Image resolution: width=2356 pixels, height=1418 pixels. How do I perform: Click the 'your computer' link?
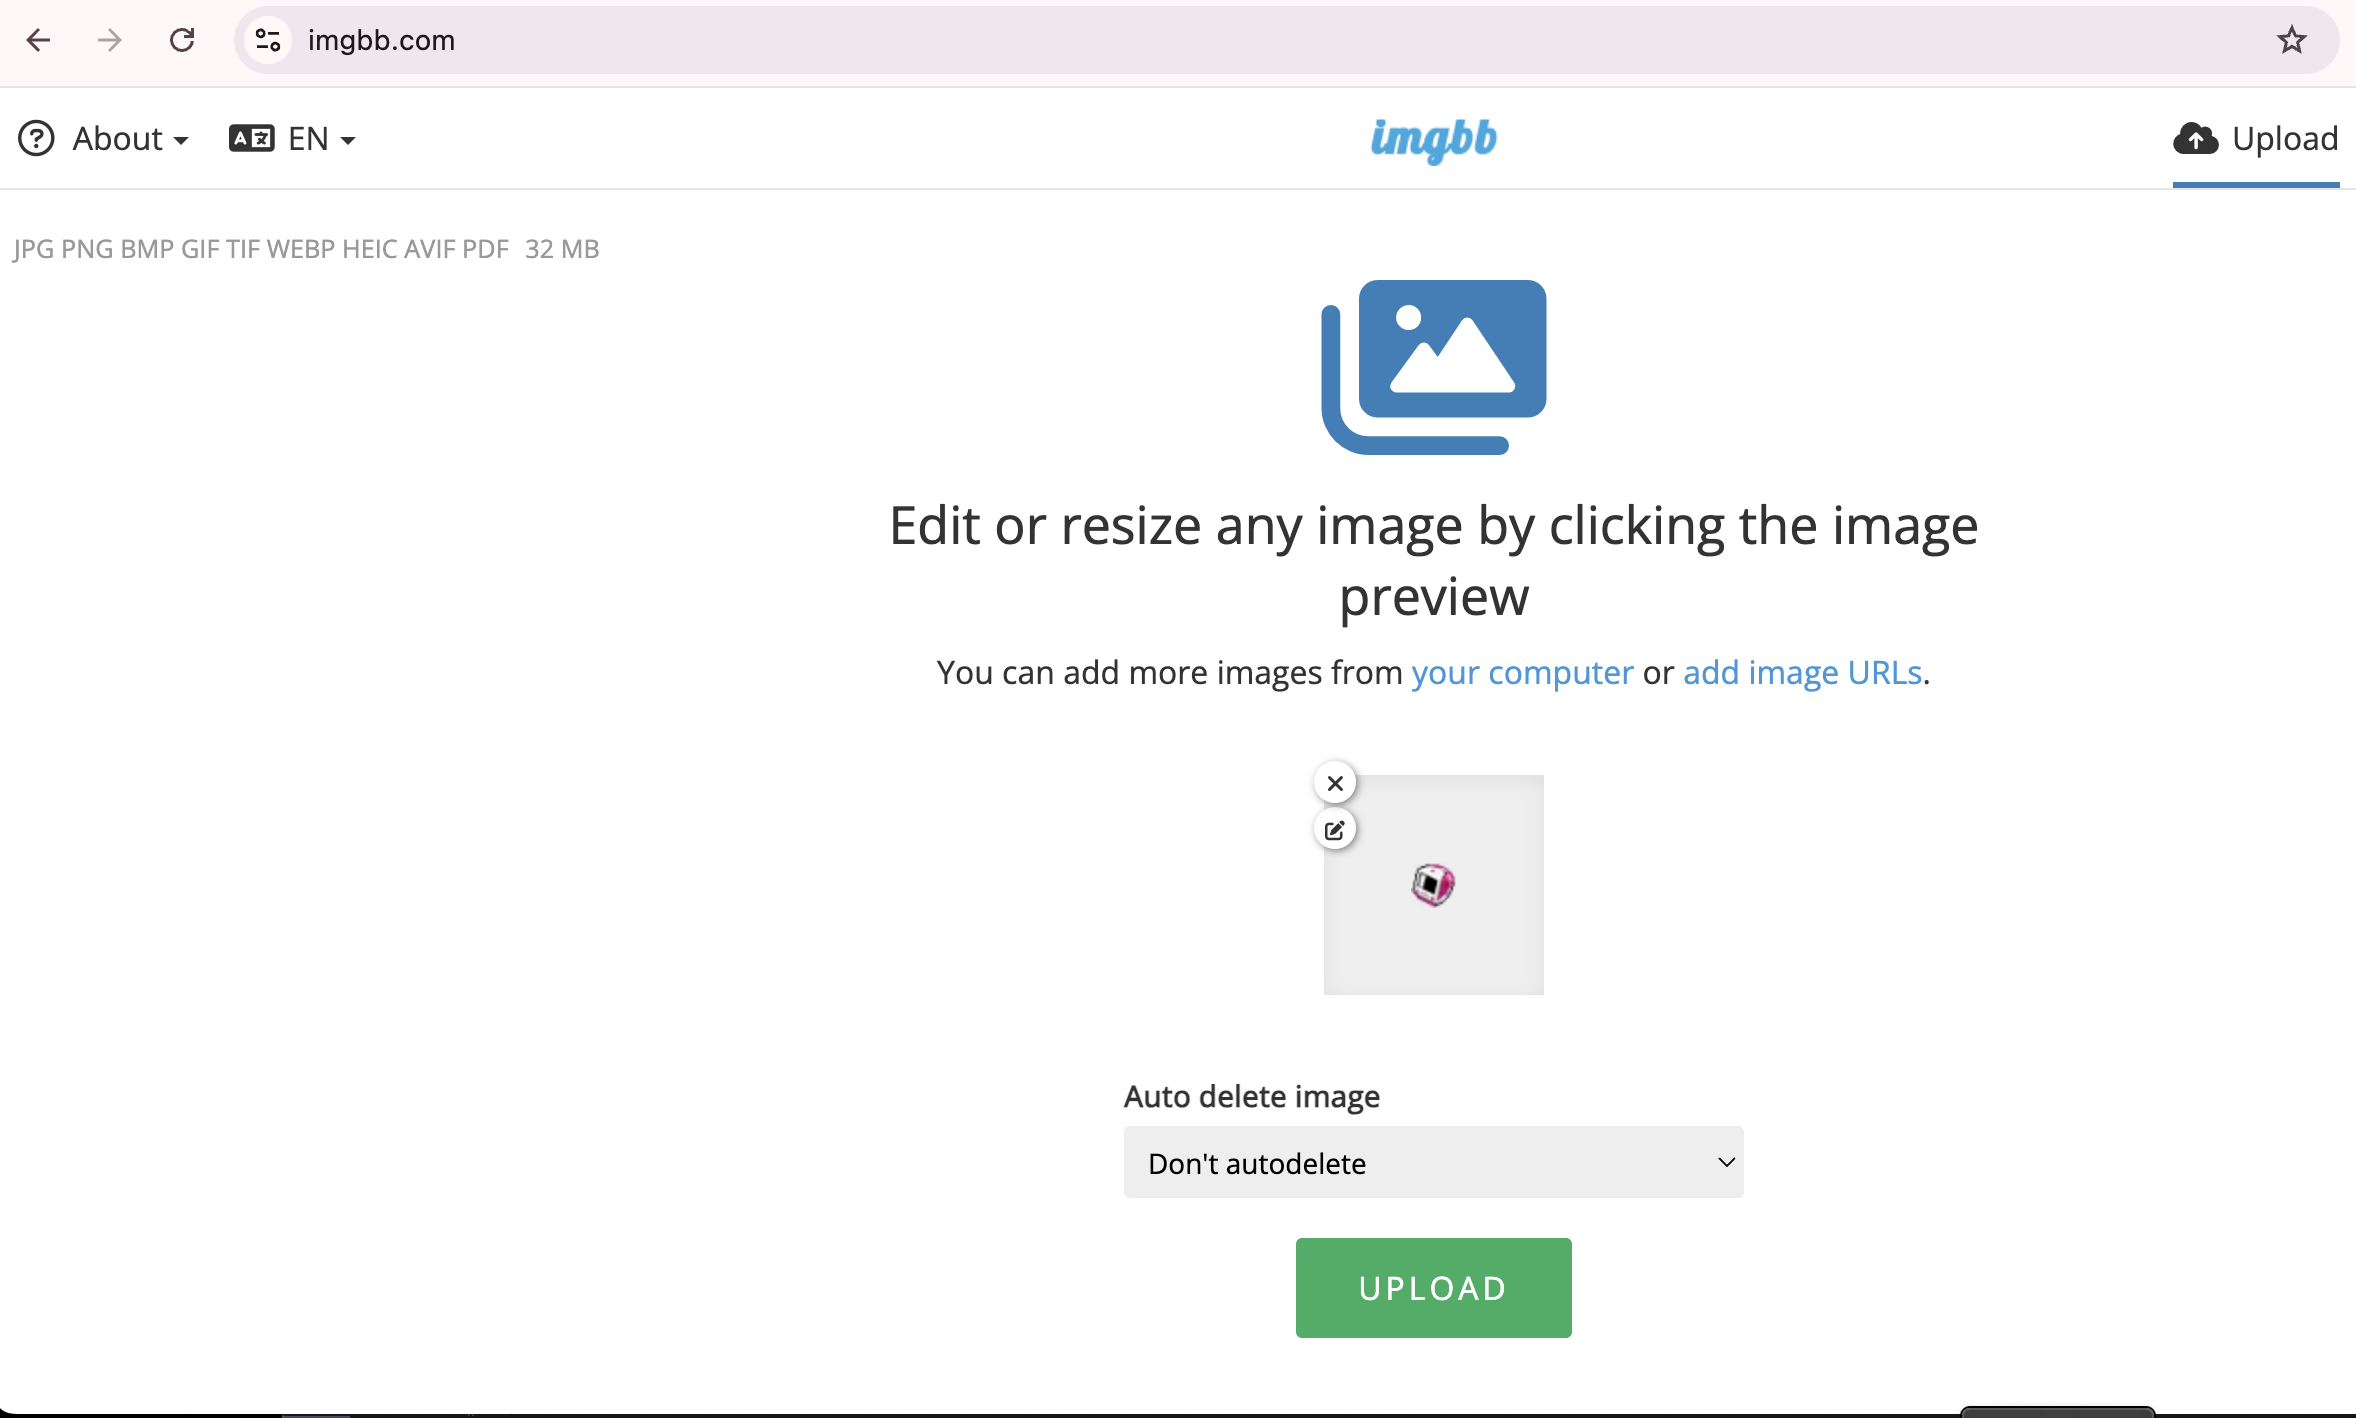(1521, 673)
